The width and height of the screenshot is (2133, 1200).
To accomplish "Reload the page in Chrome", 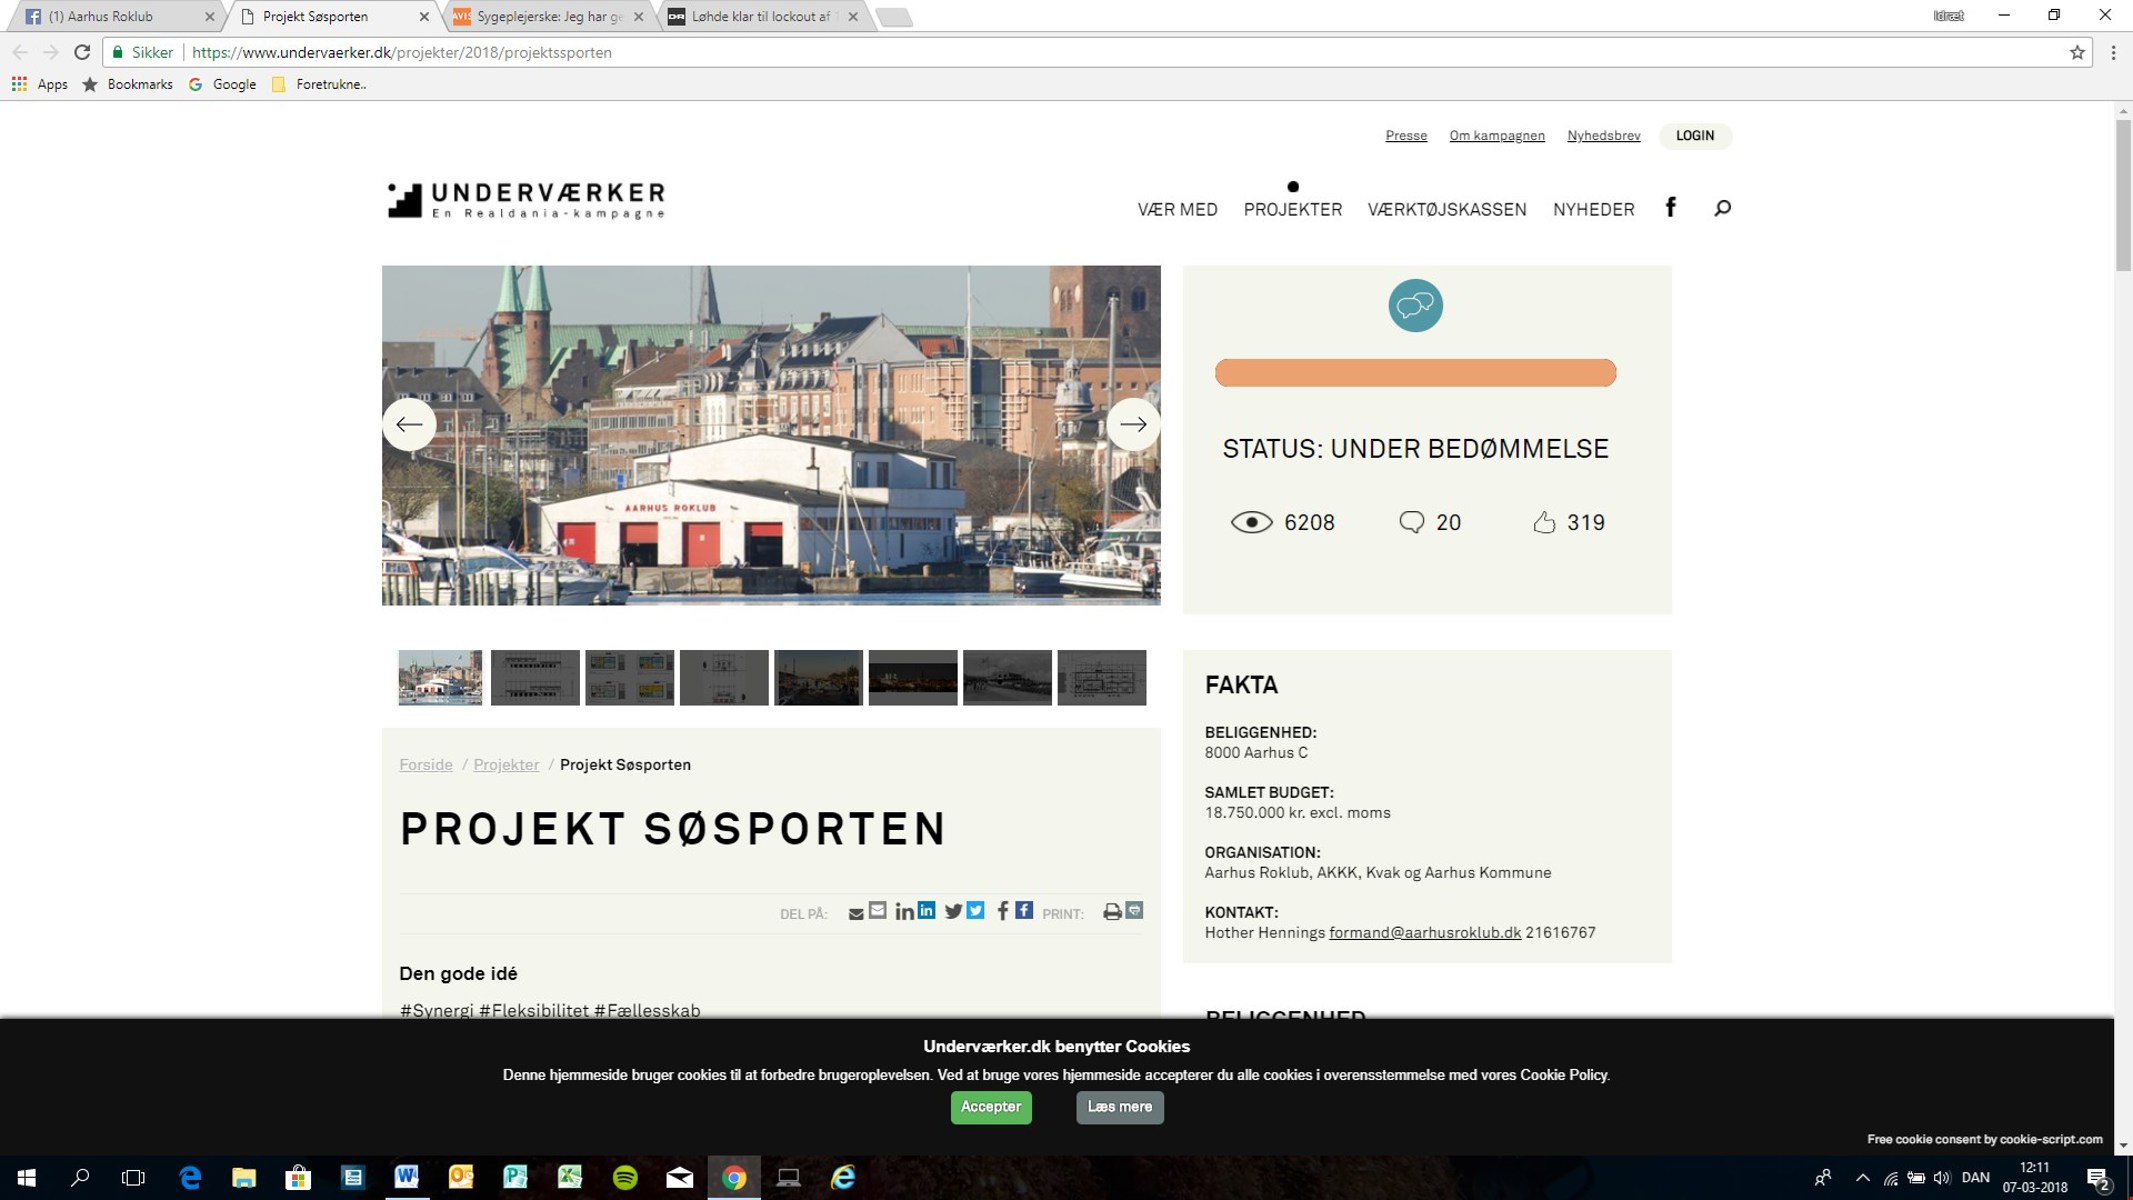I will (x=82, y=52).
